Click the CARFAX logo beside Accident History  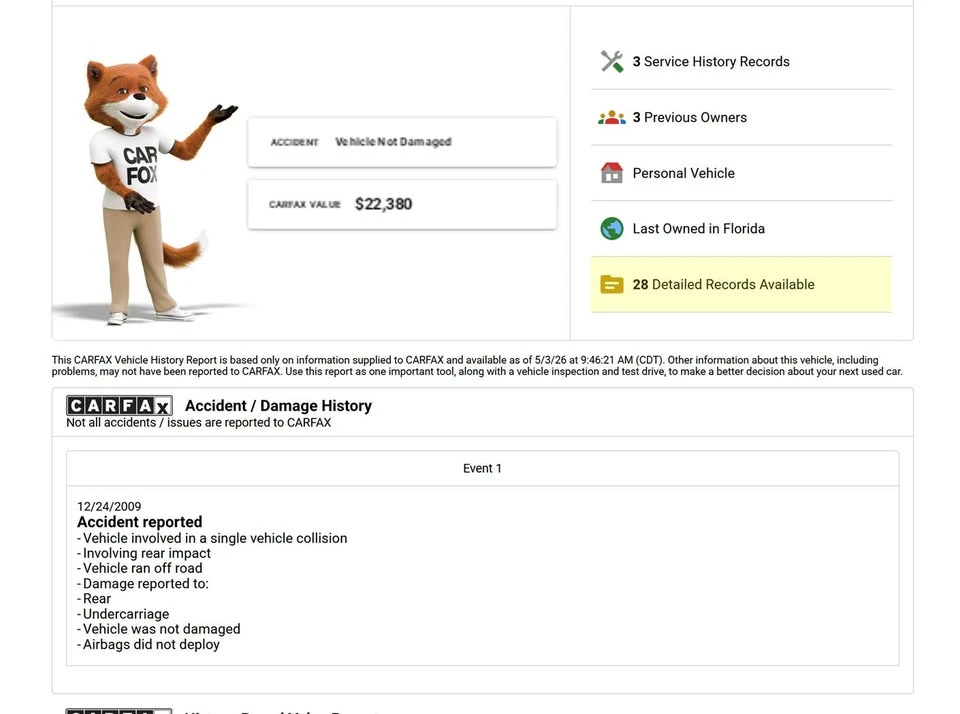[x=119, y=405]
